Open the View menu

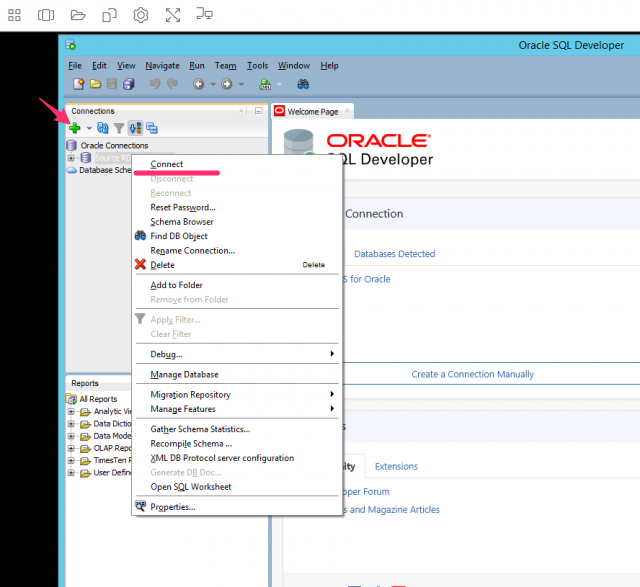pos(126,66)
